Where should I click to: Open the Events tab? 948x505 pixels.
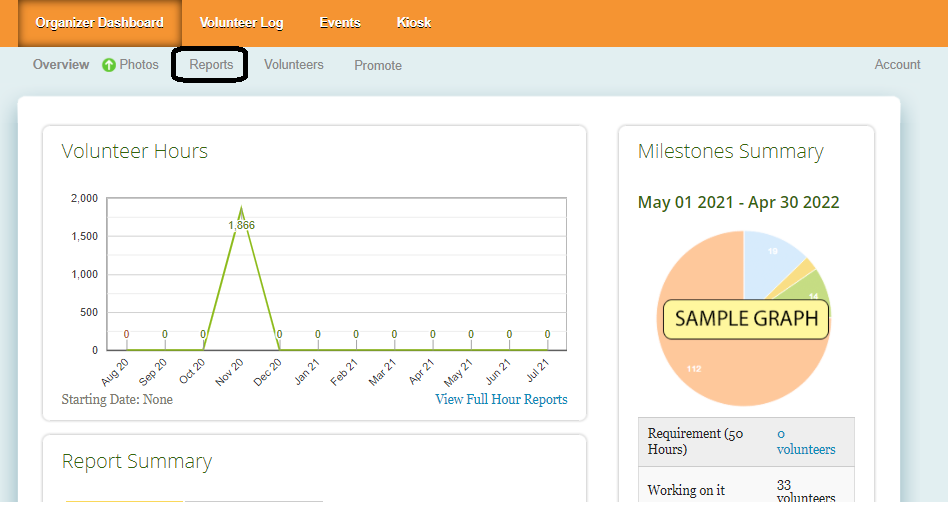pyautogui.click(x=340, y=23)
